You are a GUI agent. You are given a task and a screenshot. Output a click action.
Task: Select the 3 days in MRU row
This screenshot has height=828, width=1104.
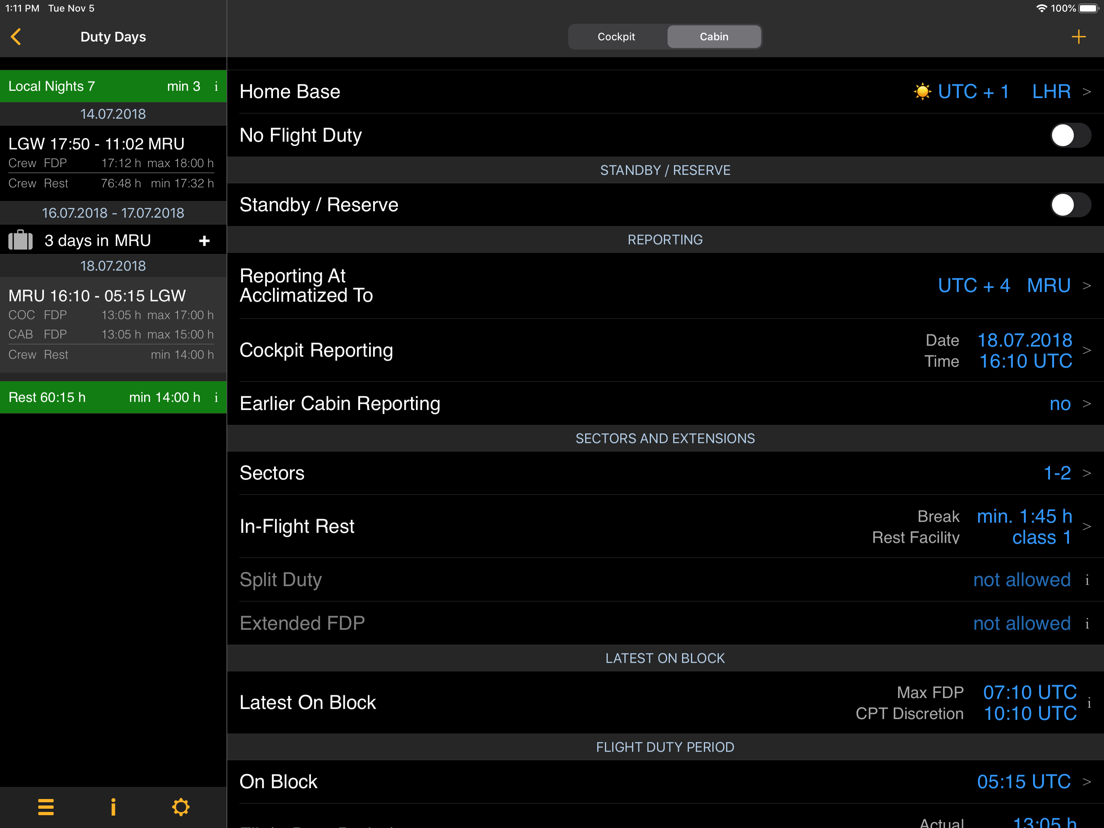[113, 241]
